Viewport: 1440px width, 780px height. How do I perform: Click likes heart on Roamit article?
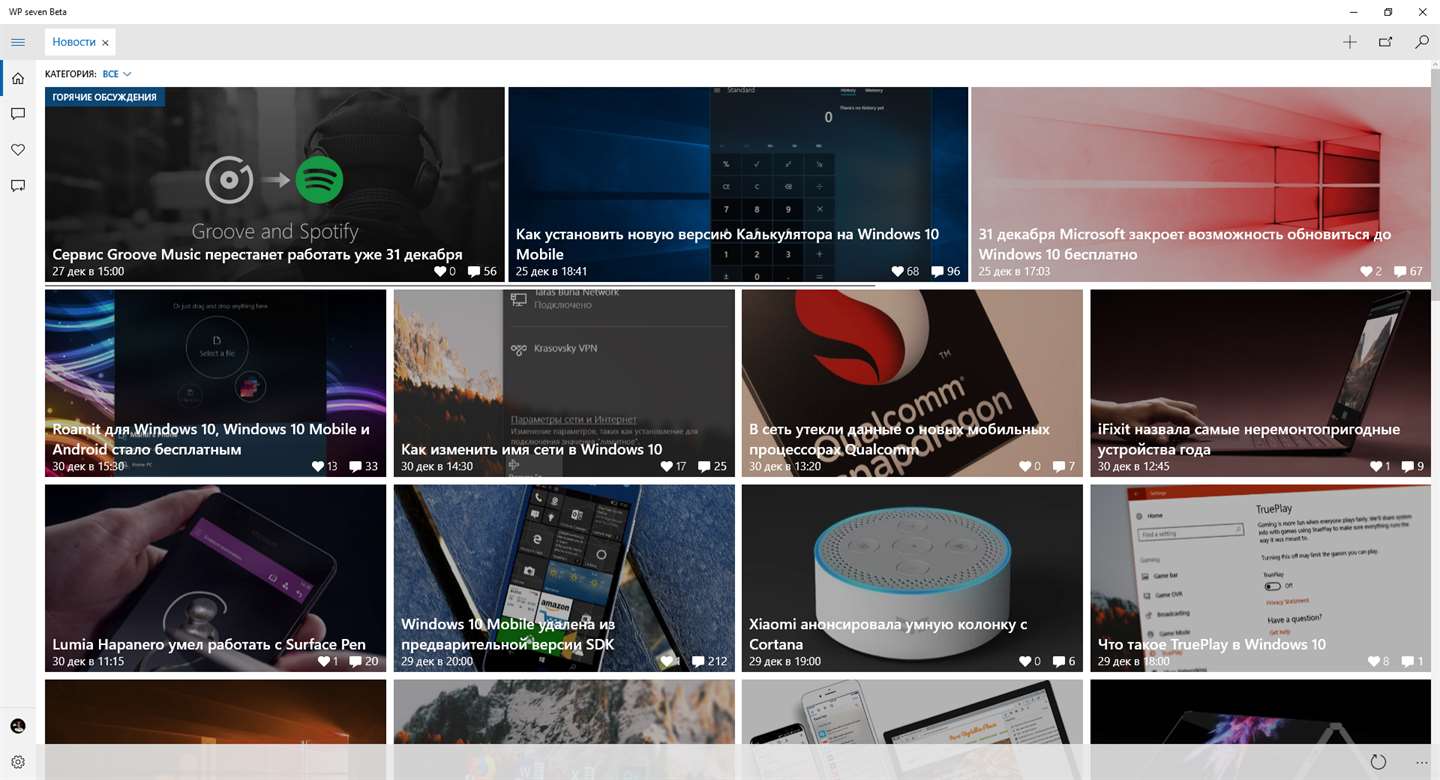[318, 466]
